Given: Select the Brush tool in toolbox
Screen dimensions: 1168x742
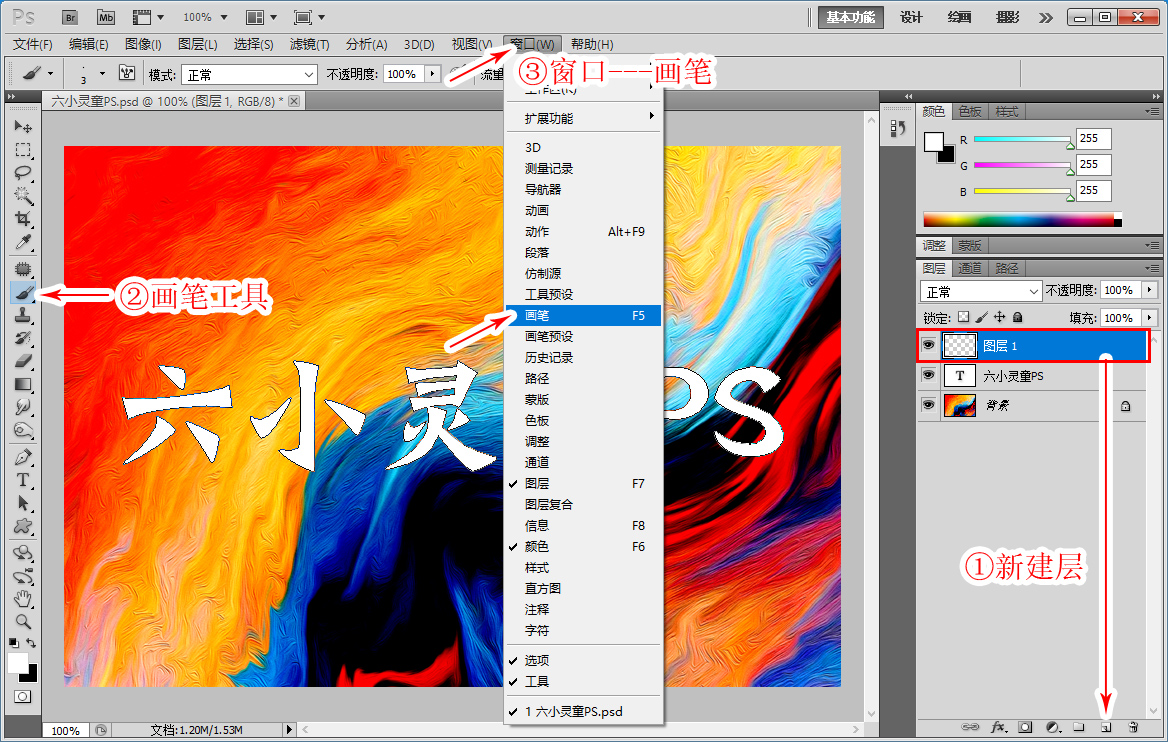Looking at the screenshot, I should coord(23,292).
